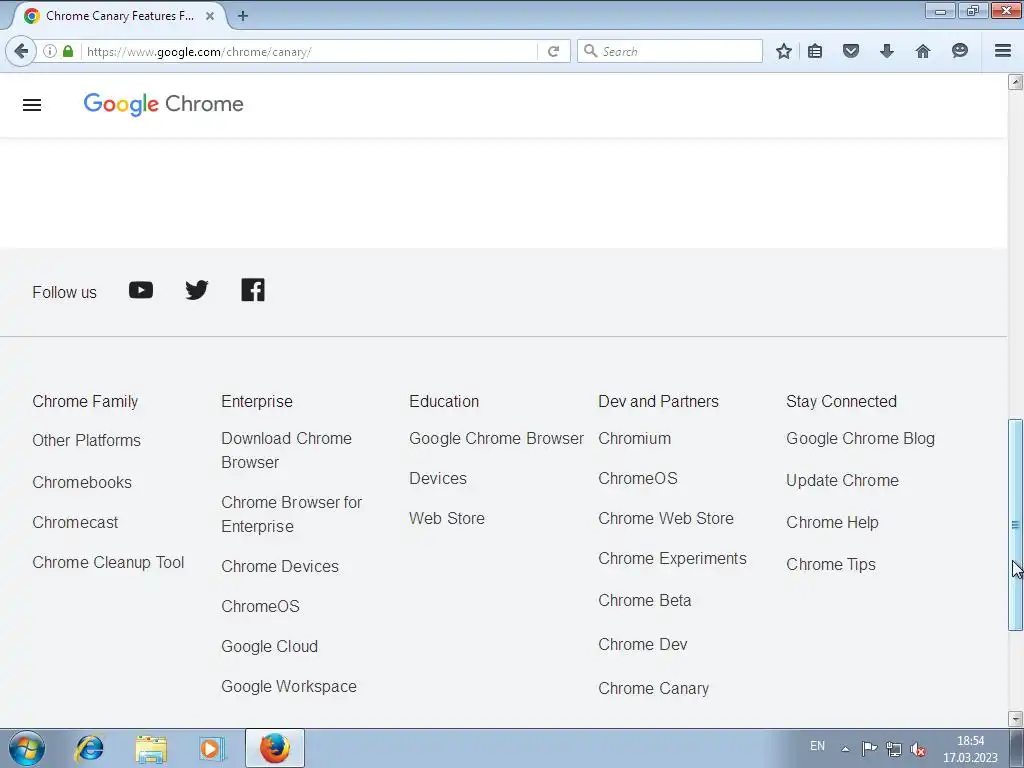
Task: Open the Downloads arrow icon
Action: point(887,51)
